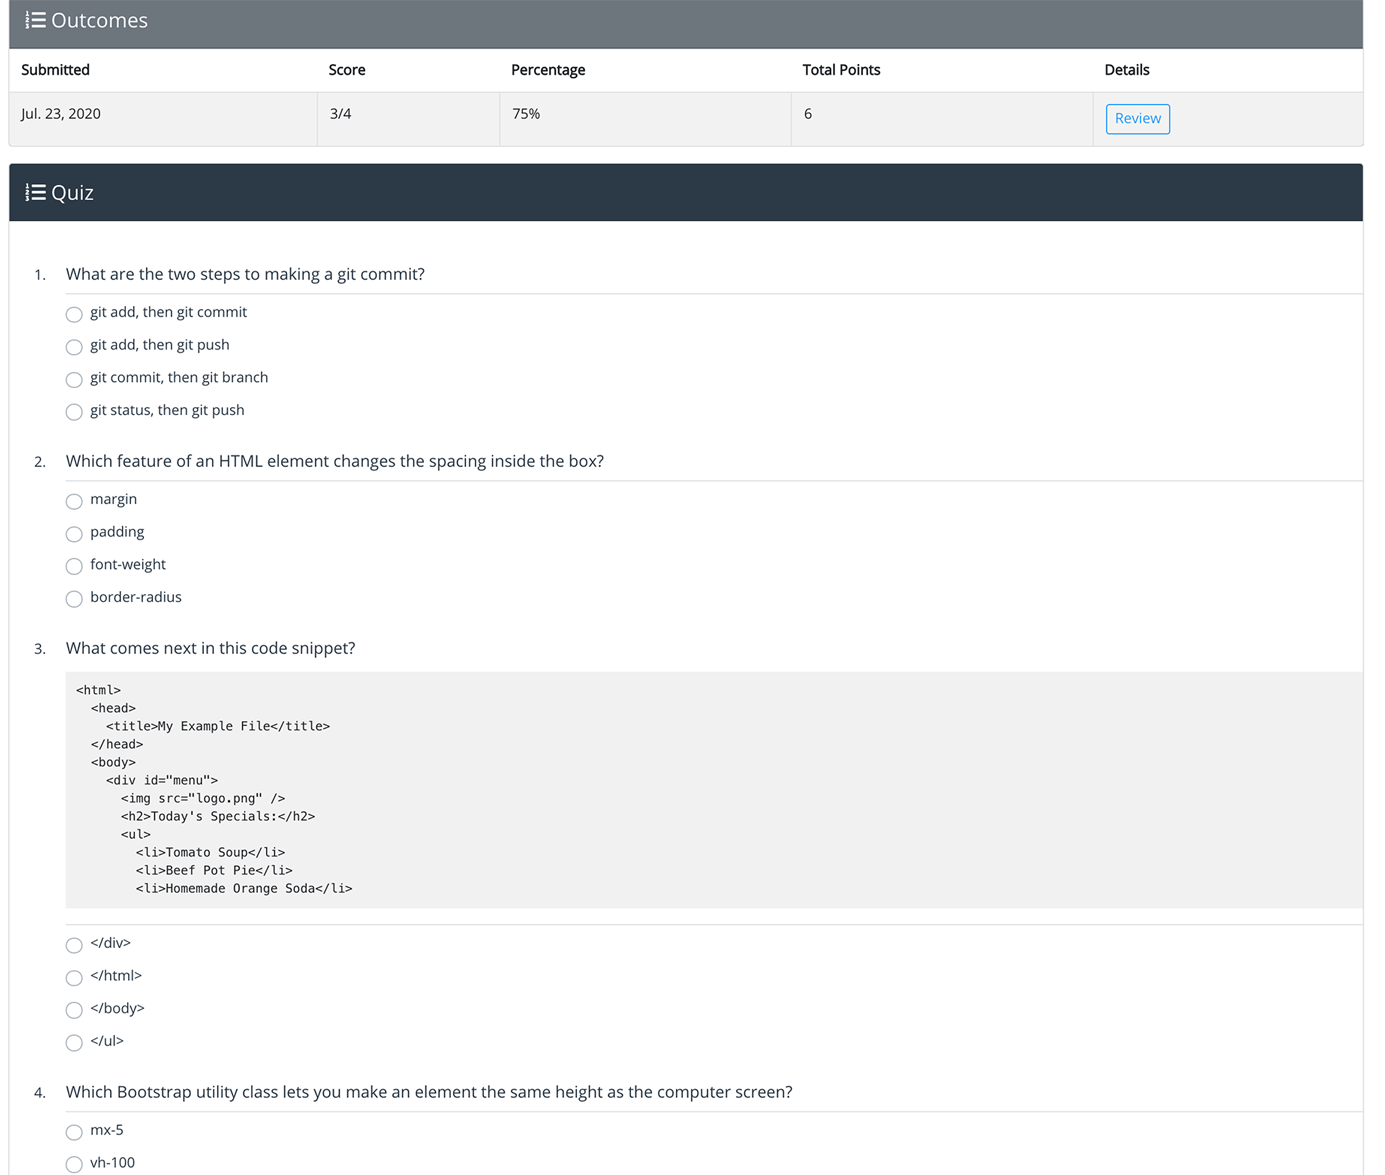Choose the mx-5 utility class
The image size is (1385, 1175).
(74, 1132)
